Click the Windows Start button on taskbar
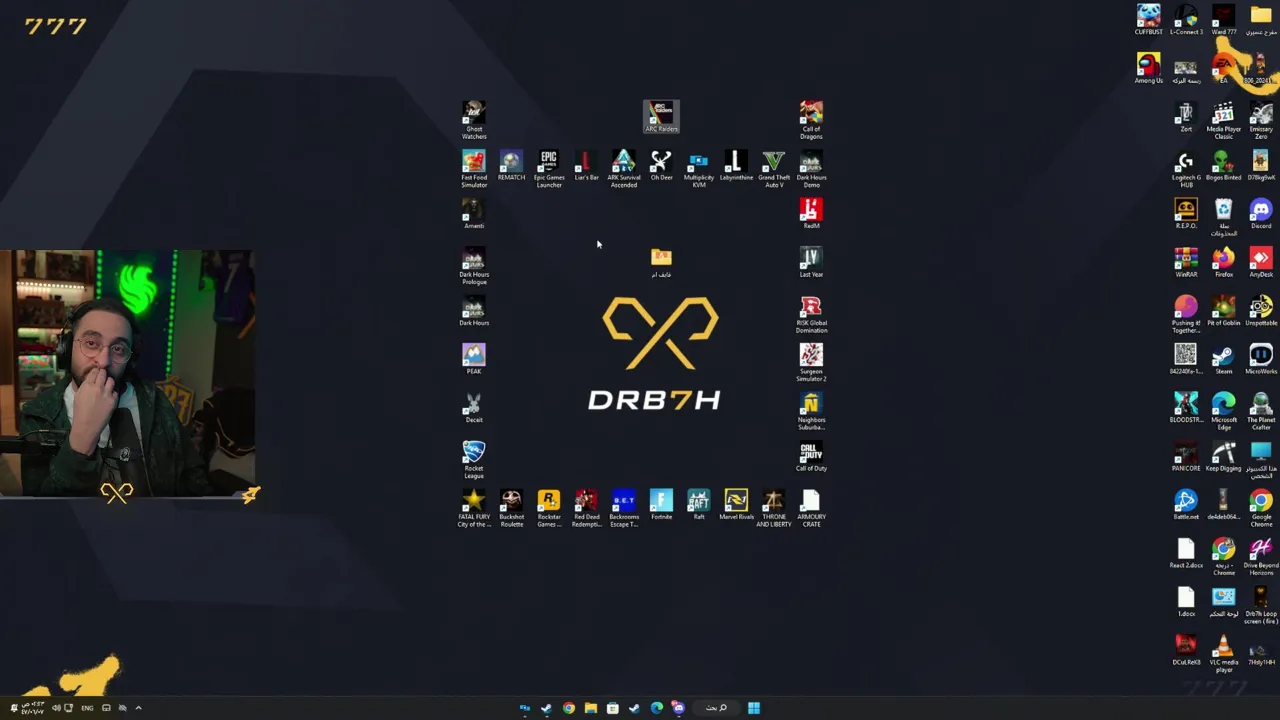This screenshot has width=1280, height=720. pos(754,708)
